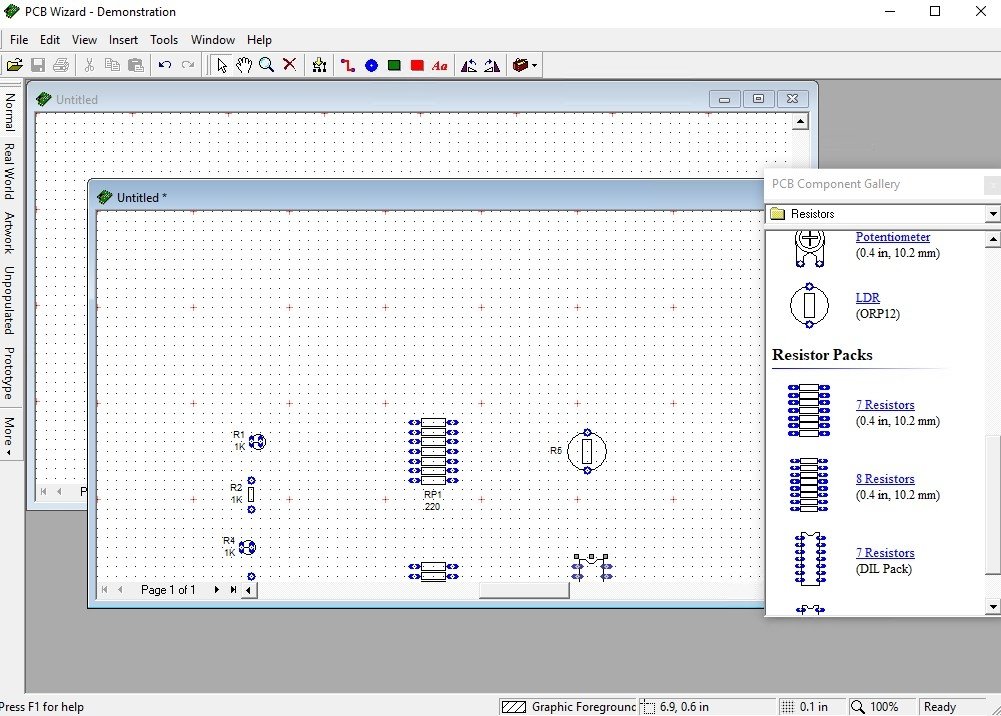
Task: Choose the green copper area tool
Action: pyautogui.click(x=394, y=65)
